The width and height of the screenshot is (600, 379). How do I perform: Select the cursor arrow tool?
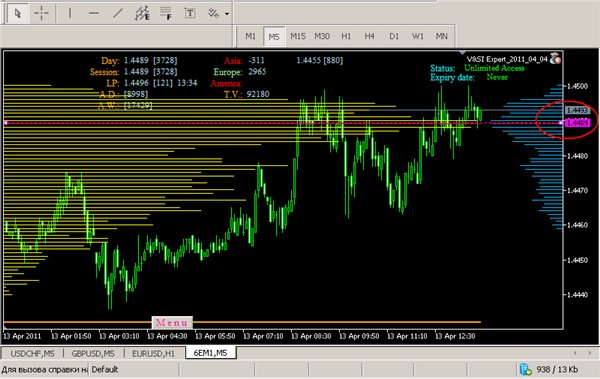pyautogui.click(x=17, y=13)
